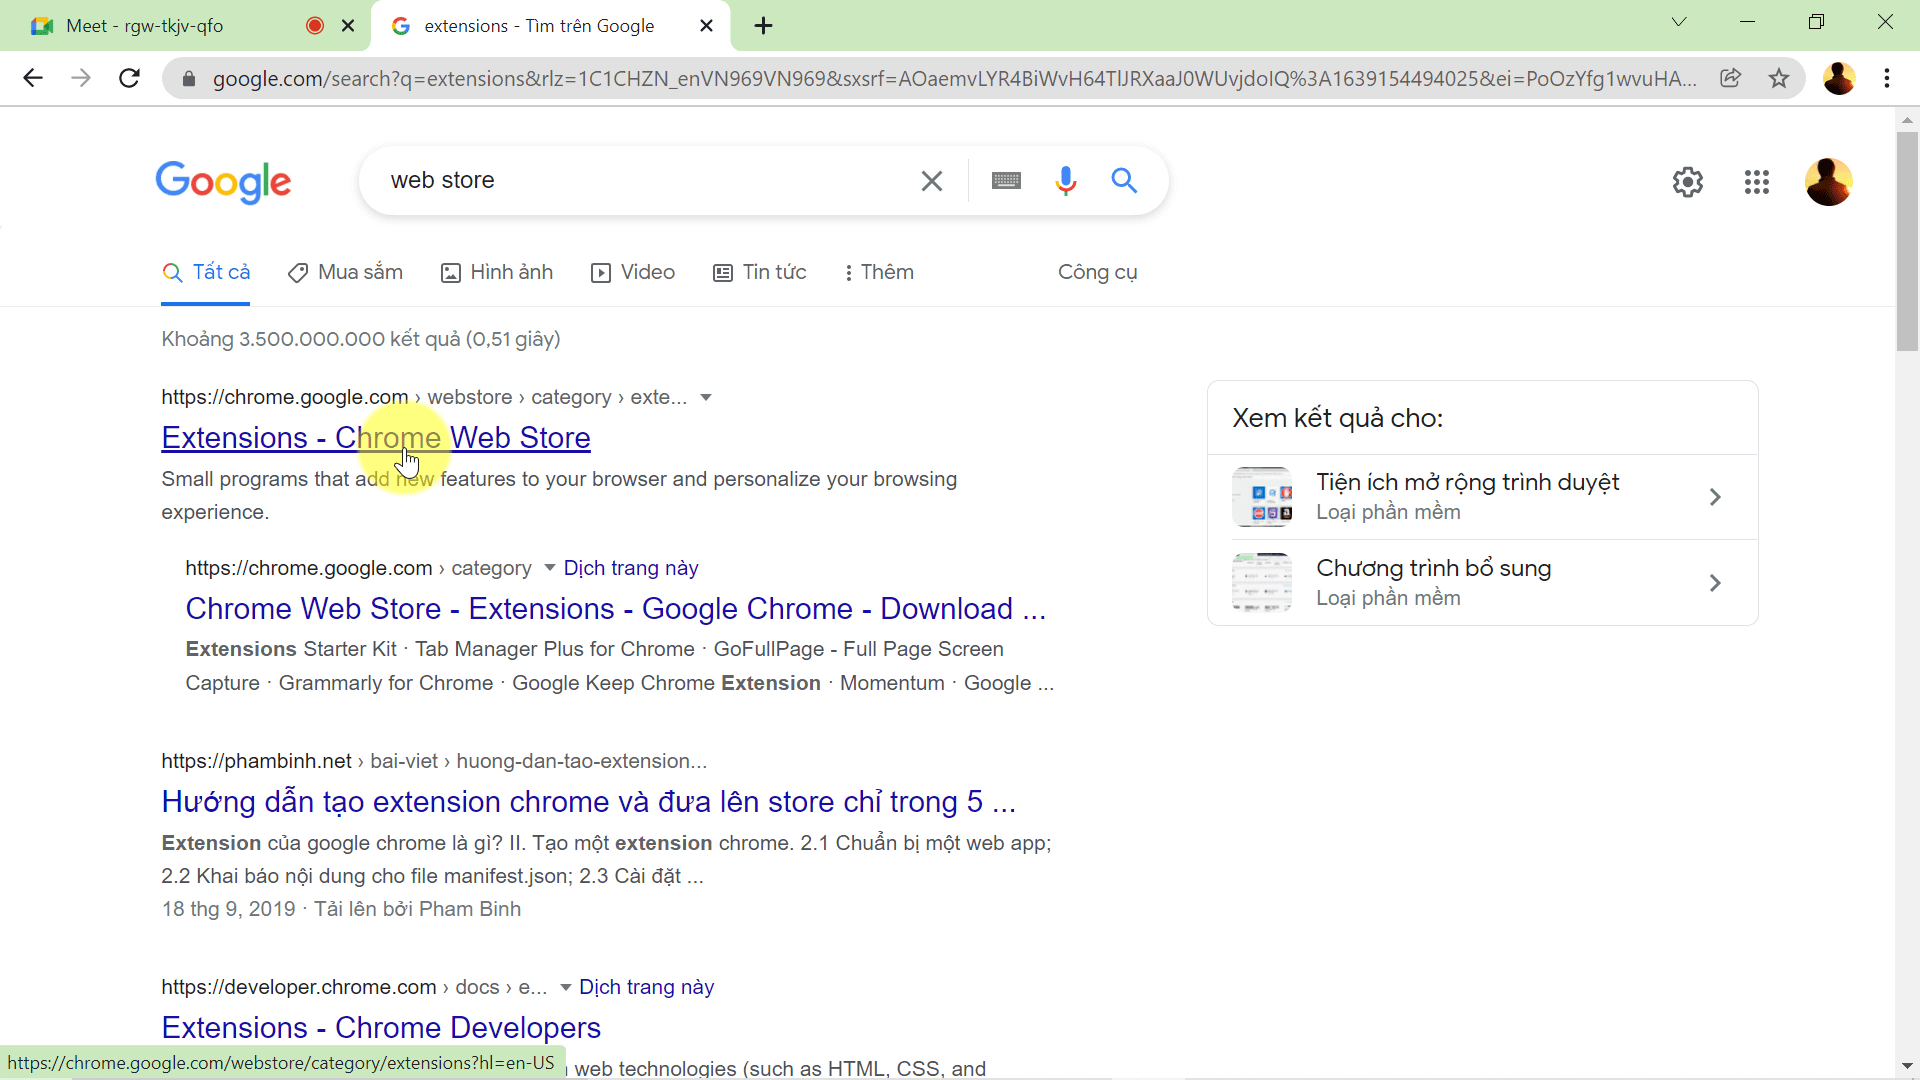Open a new tab with the plus button
This screenshot has width=1920, height=1080.
click(764, 26)
